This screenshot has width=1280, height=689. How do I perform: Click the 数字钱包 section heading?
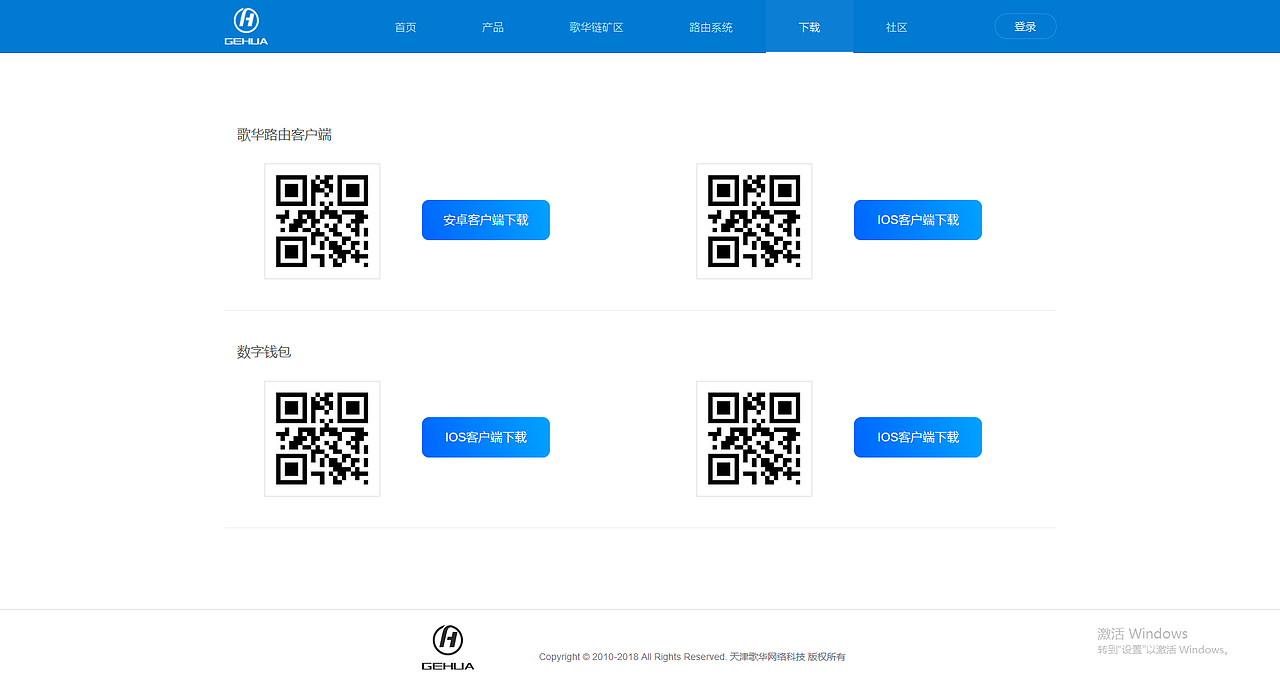[x=264, y=352]
